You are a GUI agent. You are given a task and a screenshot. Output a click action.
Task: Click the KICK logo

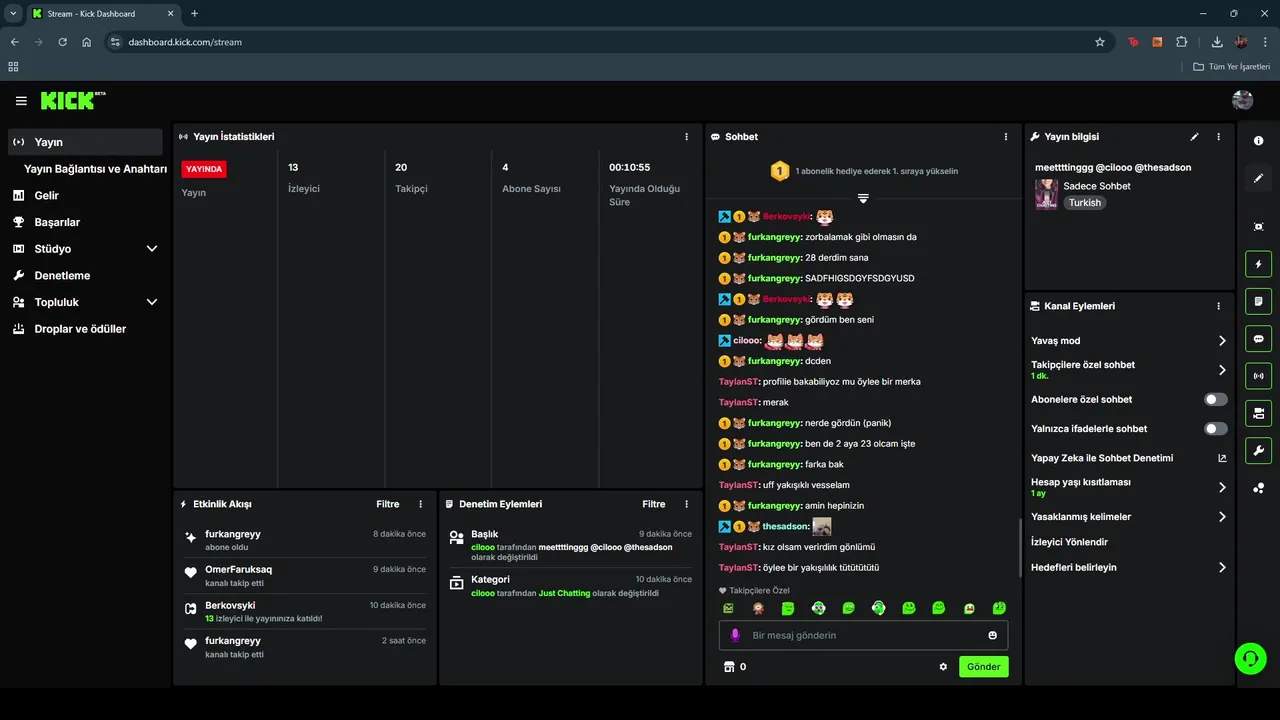(x=72, y=101)
